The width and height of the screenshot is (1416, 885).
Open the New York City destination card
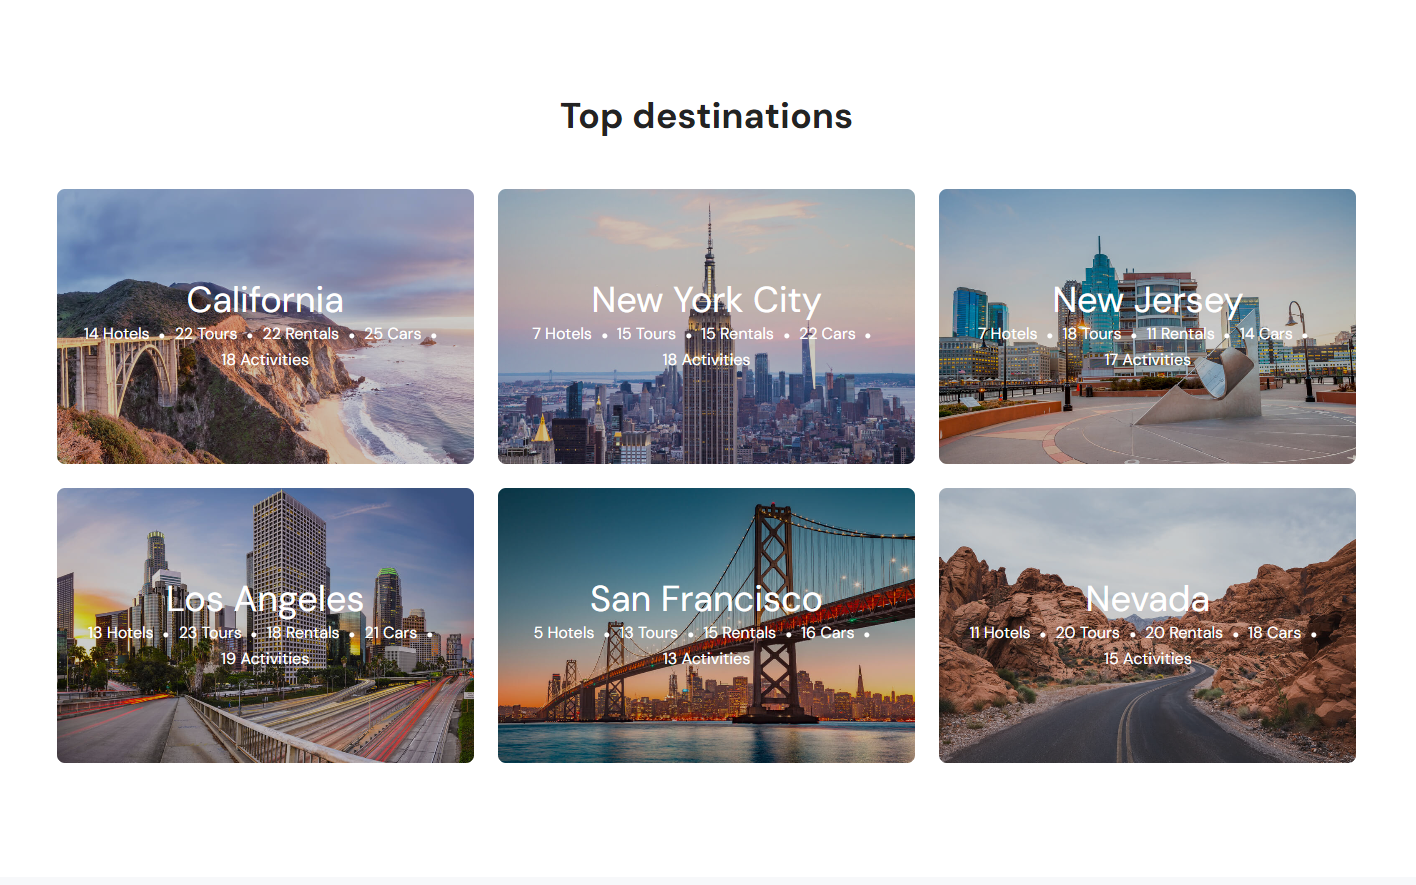pyautogui.click(x=706, y=326)
